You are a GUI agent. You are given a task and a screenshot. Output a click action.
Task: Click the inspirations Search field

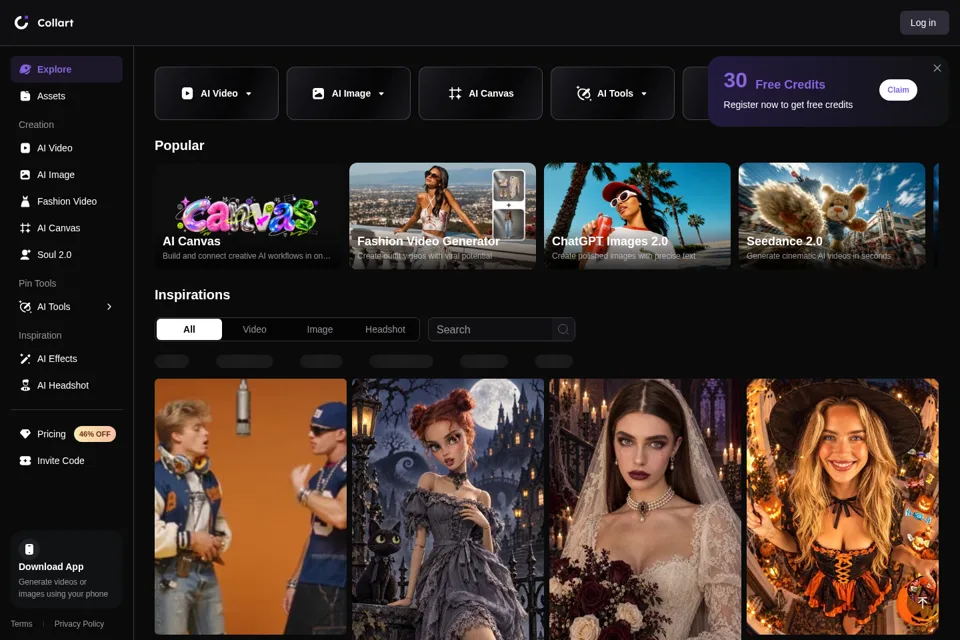point(501,329)
